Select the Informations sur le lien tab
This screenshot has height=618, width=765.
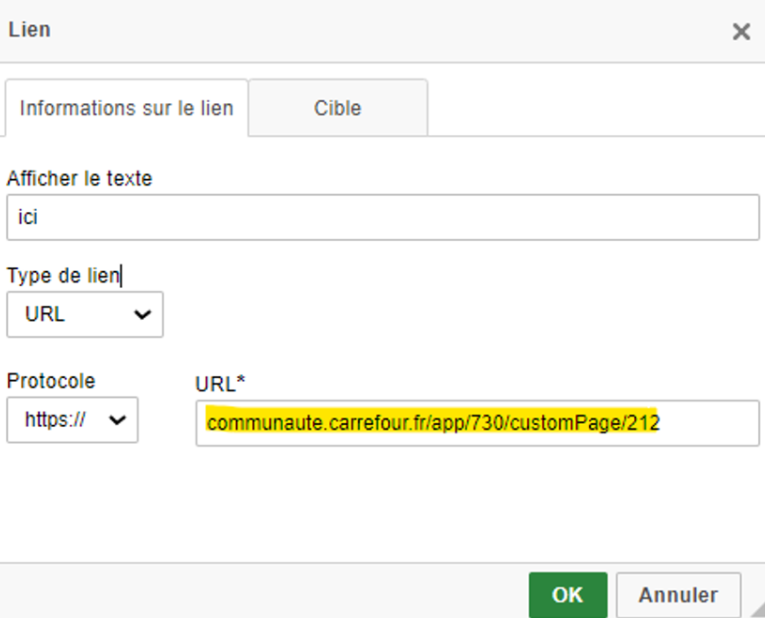[x=126, y=108]
